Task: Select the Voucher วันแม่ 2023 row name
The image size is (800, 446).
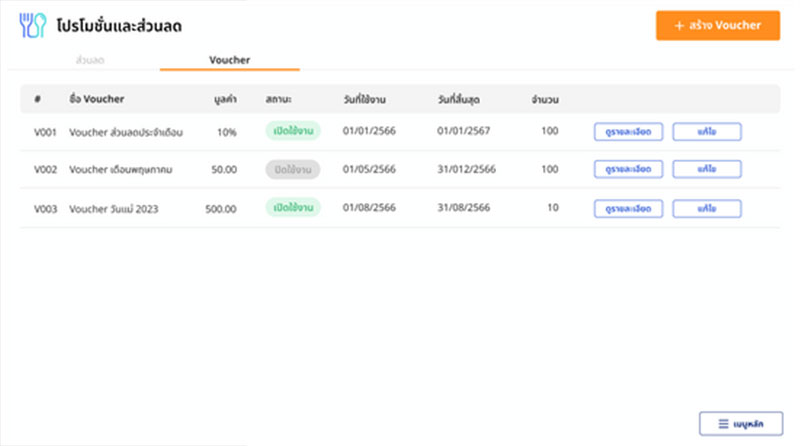Action: (113, 209)
